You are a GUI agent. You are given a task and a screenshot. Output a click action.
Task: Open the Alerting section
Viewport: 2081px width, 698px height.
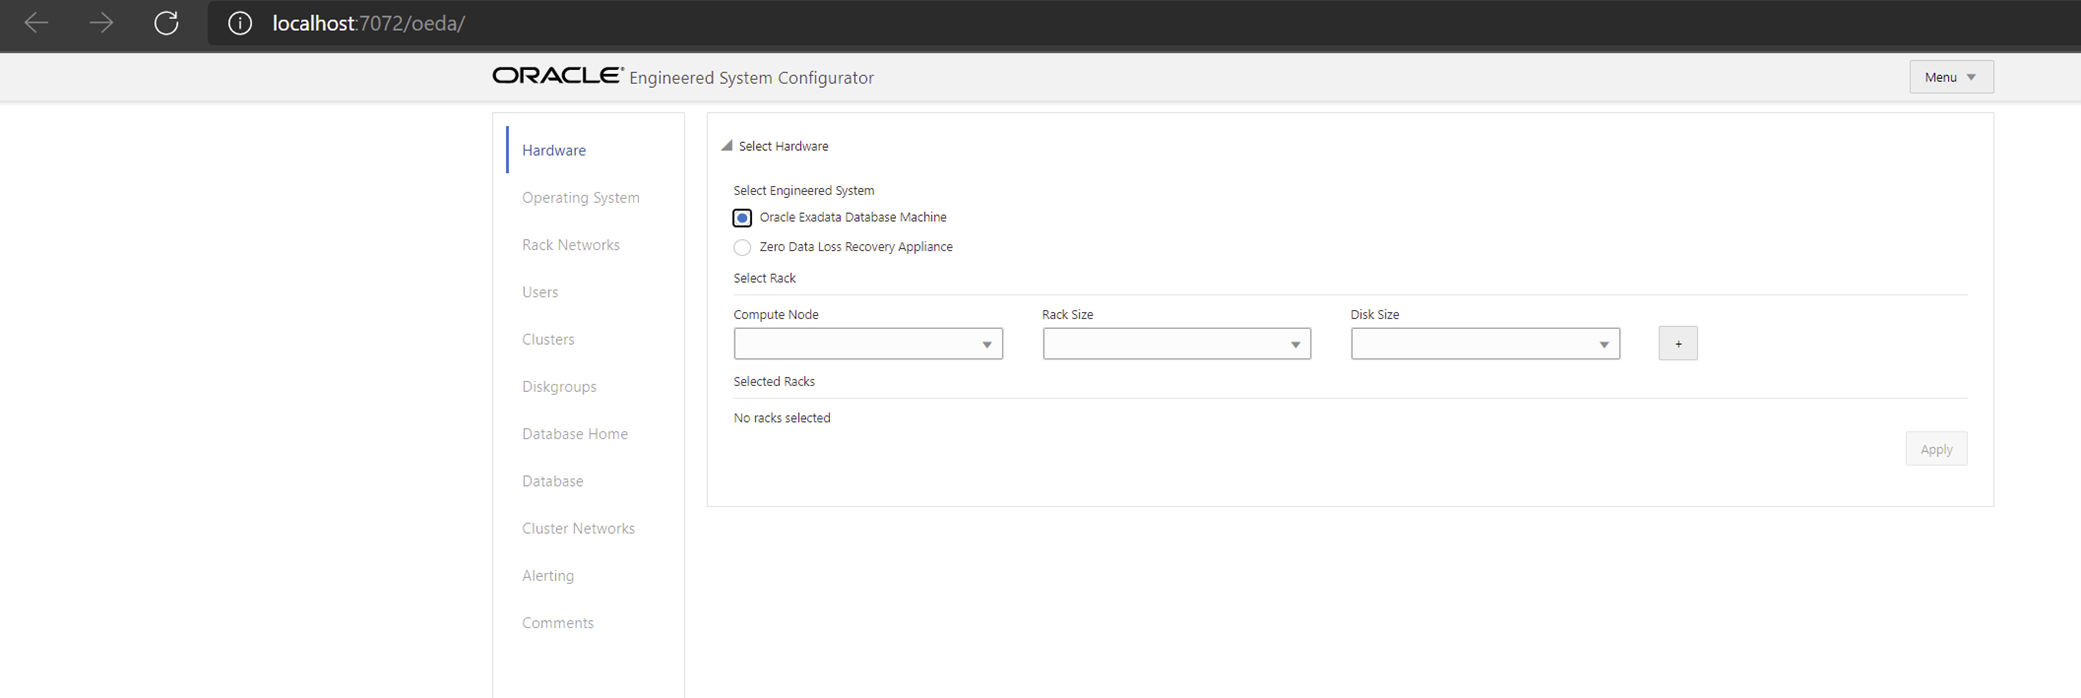pos(548,575)
